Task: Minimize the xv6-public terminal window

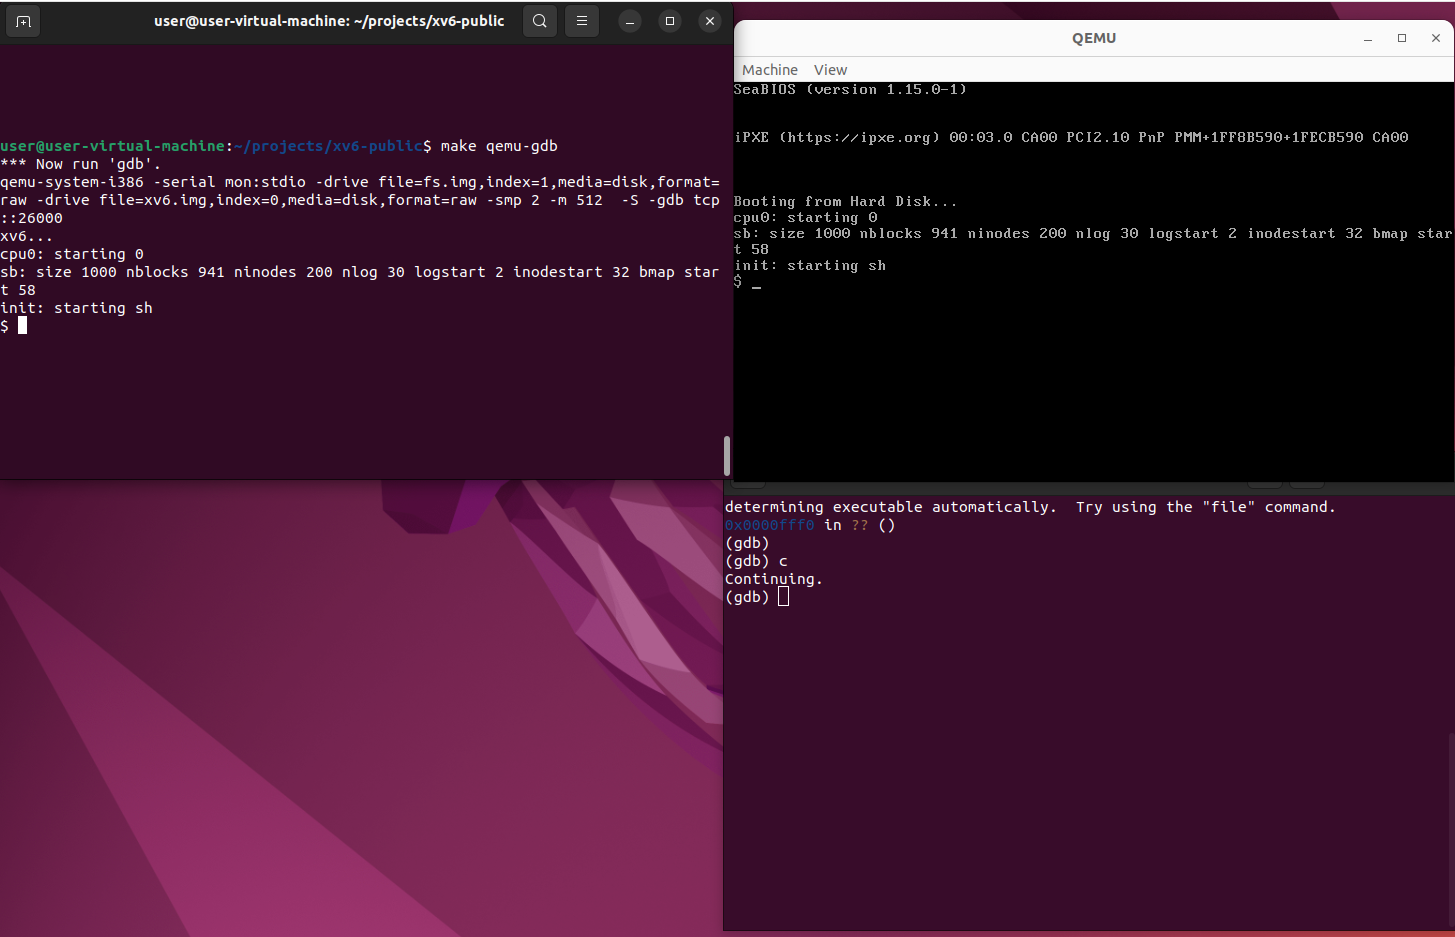Action: (630, 21)
